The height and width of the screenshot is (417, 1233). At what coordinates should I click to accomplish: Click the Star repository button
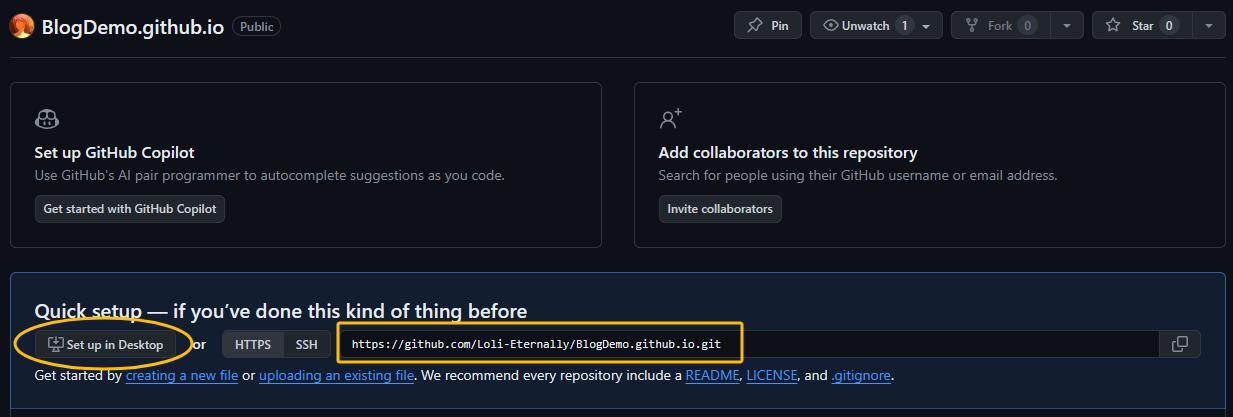[1136, 26]
